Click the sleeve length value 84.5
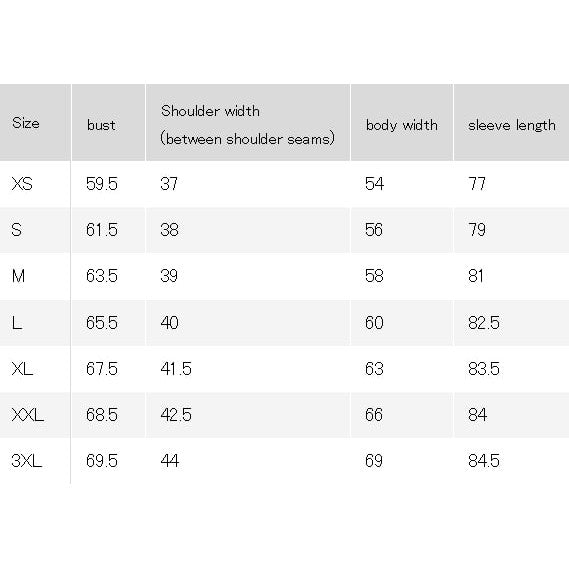The height and width of the screenshot is (569, 569). pyautogui.click(x=484, y=461)
